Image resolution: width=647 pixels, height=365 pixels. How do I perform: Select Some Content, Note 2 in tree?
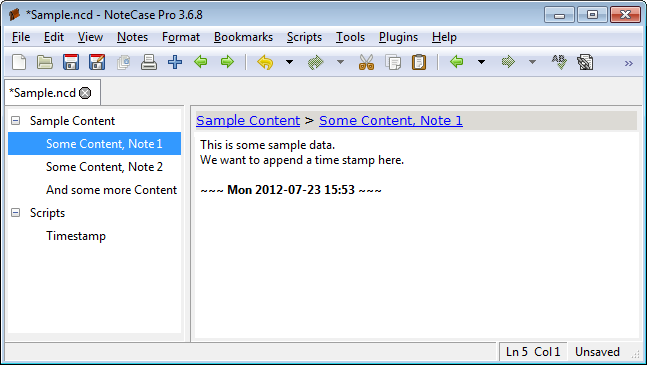click(x=104, y=167)
